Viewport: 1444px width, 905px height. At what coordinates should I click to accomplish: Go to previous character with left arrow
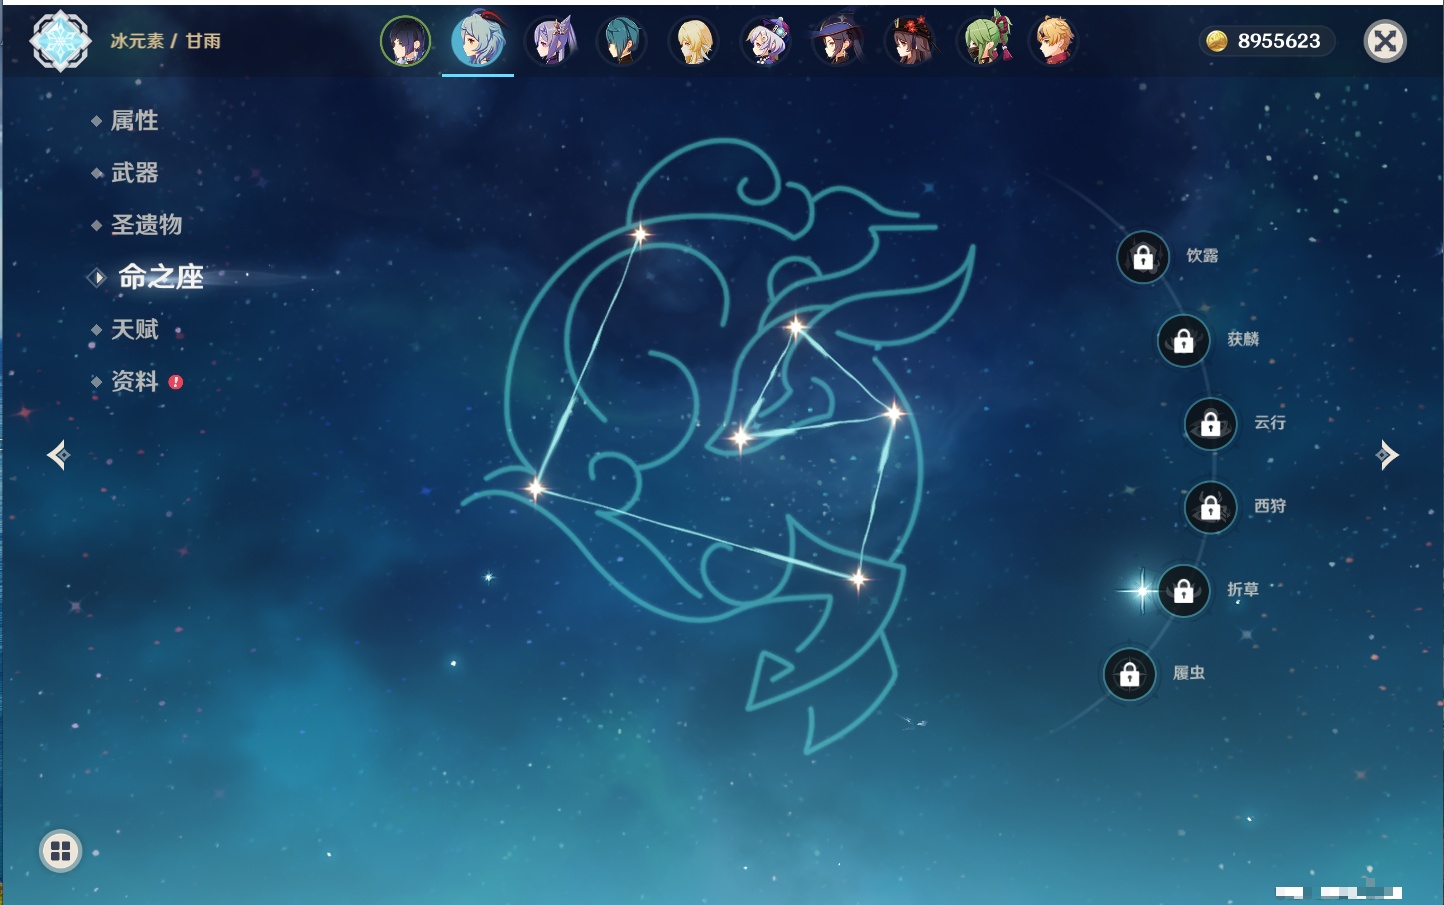click(58, 455)
